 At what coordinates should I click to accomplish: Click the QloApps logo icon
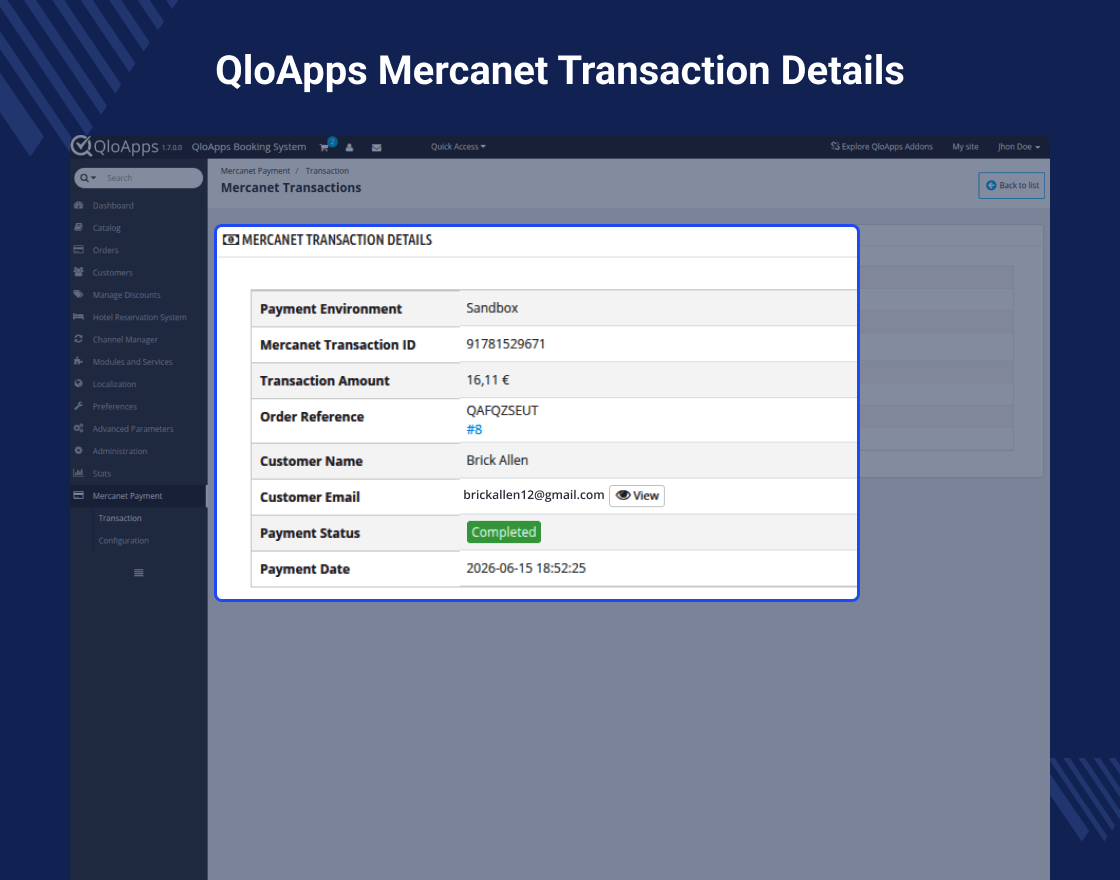(x=81, y=145)
